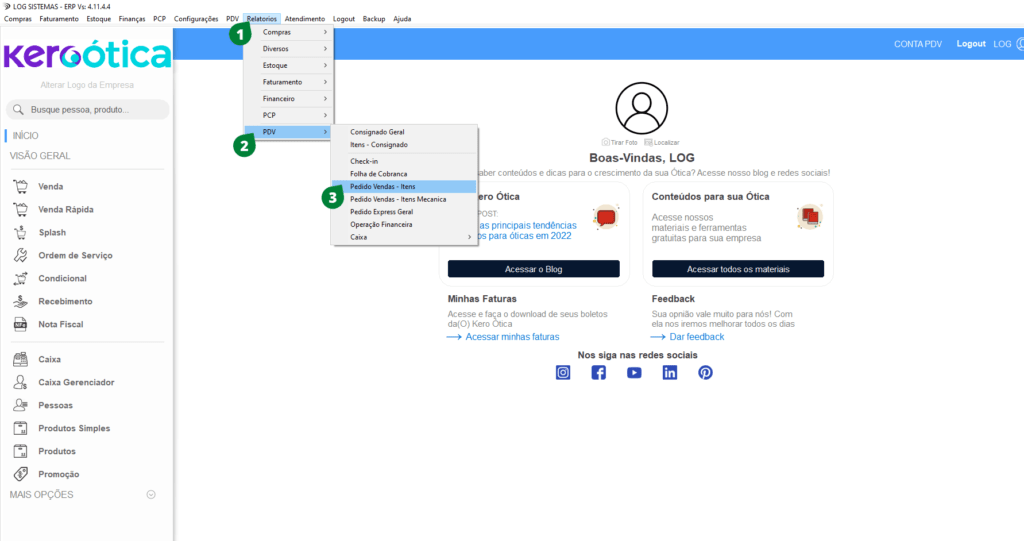Open the Pinterest social icon

pyautogui.click(x=705, y=372)
